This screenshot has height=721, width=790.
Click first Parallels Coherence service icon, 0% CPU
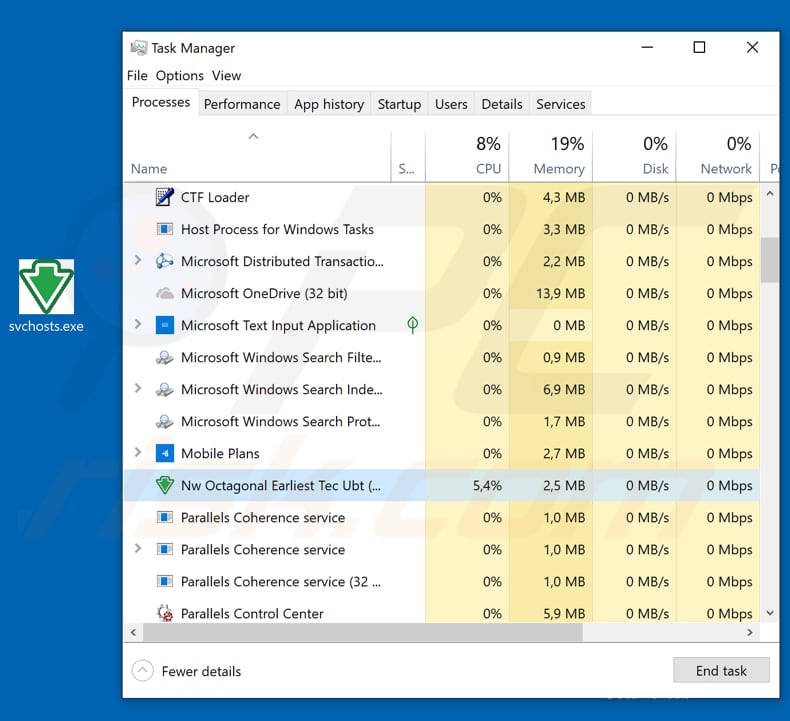tap(165, 517)
